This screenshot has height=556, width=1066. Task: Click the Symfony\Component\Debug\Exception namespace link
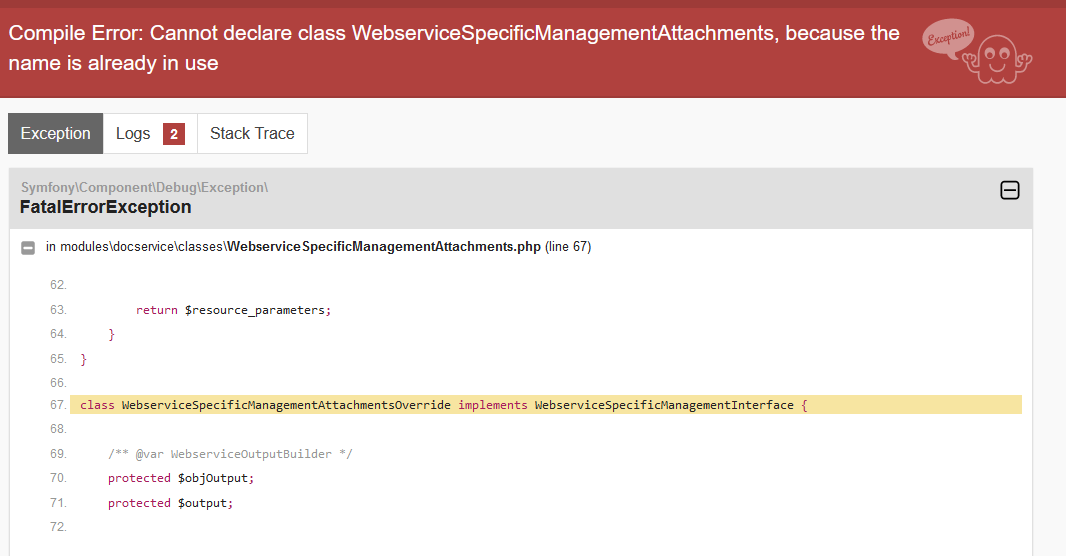pyautogui.click(x=144, y=187)
